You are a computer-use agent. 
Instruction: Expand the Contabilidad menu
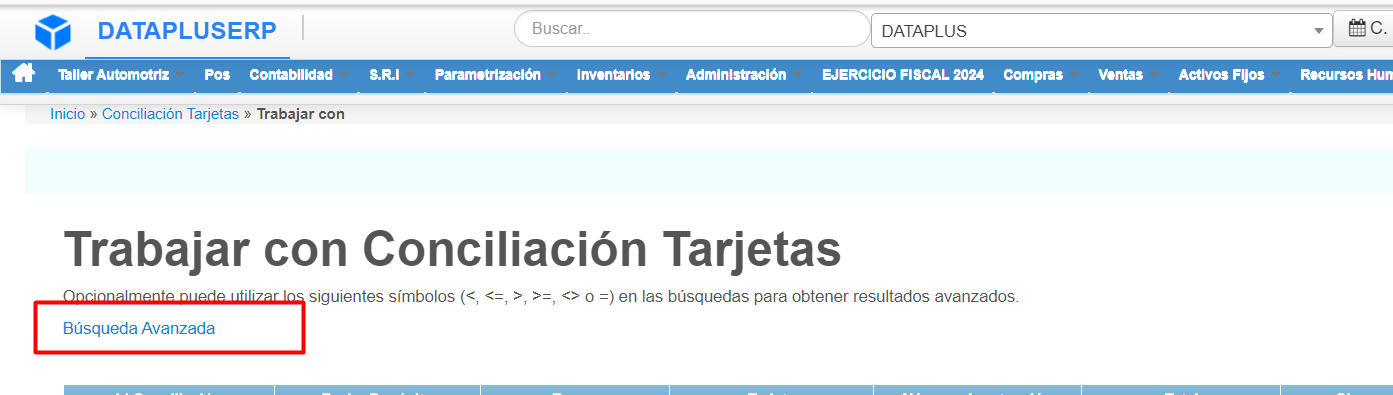coord(298,75)
